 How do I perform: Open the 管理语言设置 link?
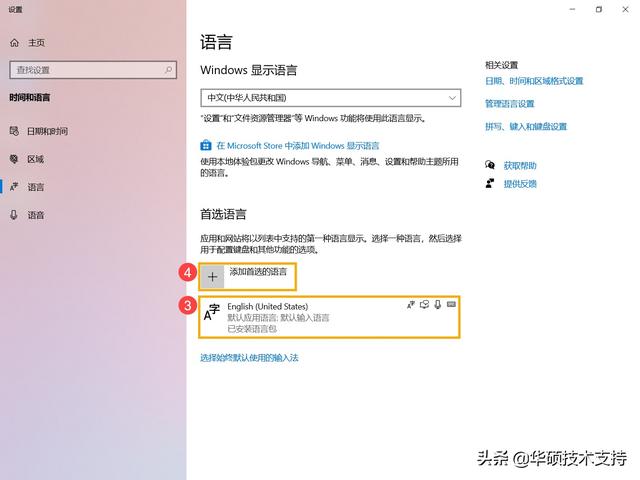click(509, 104)
